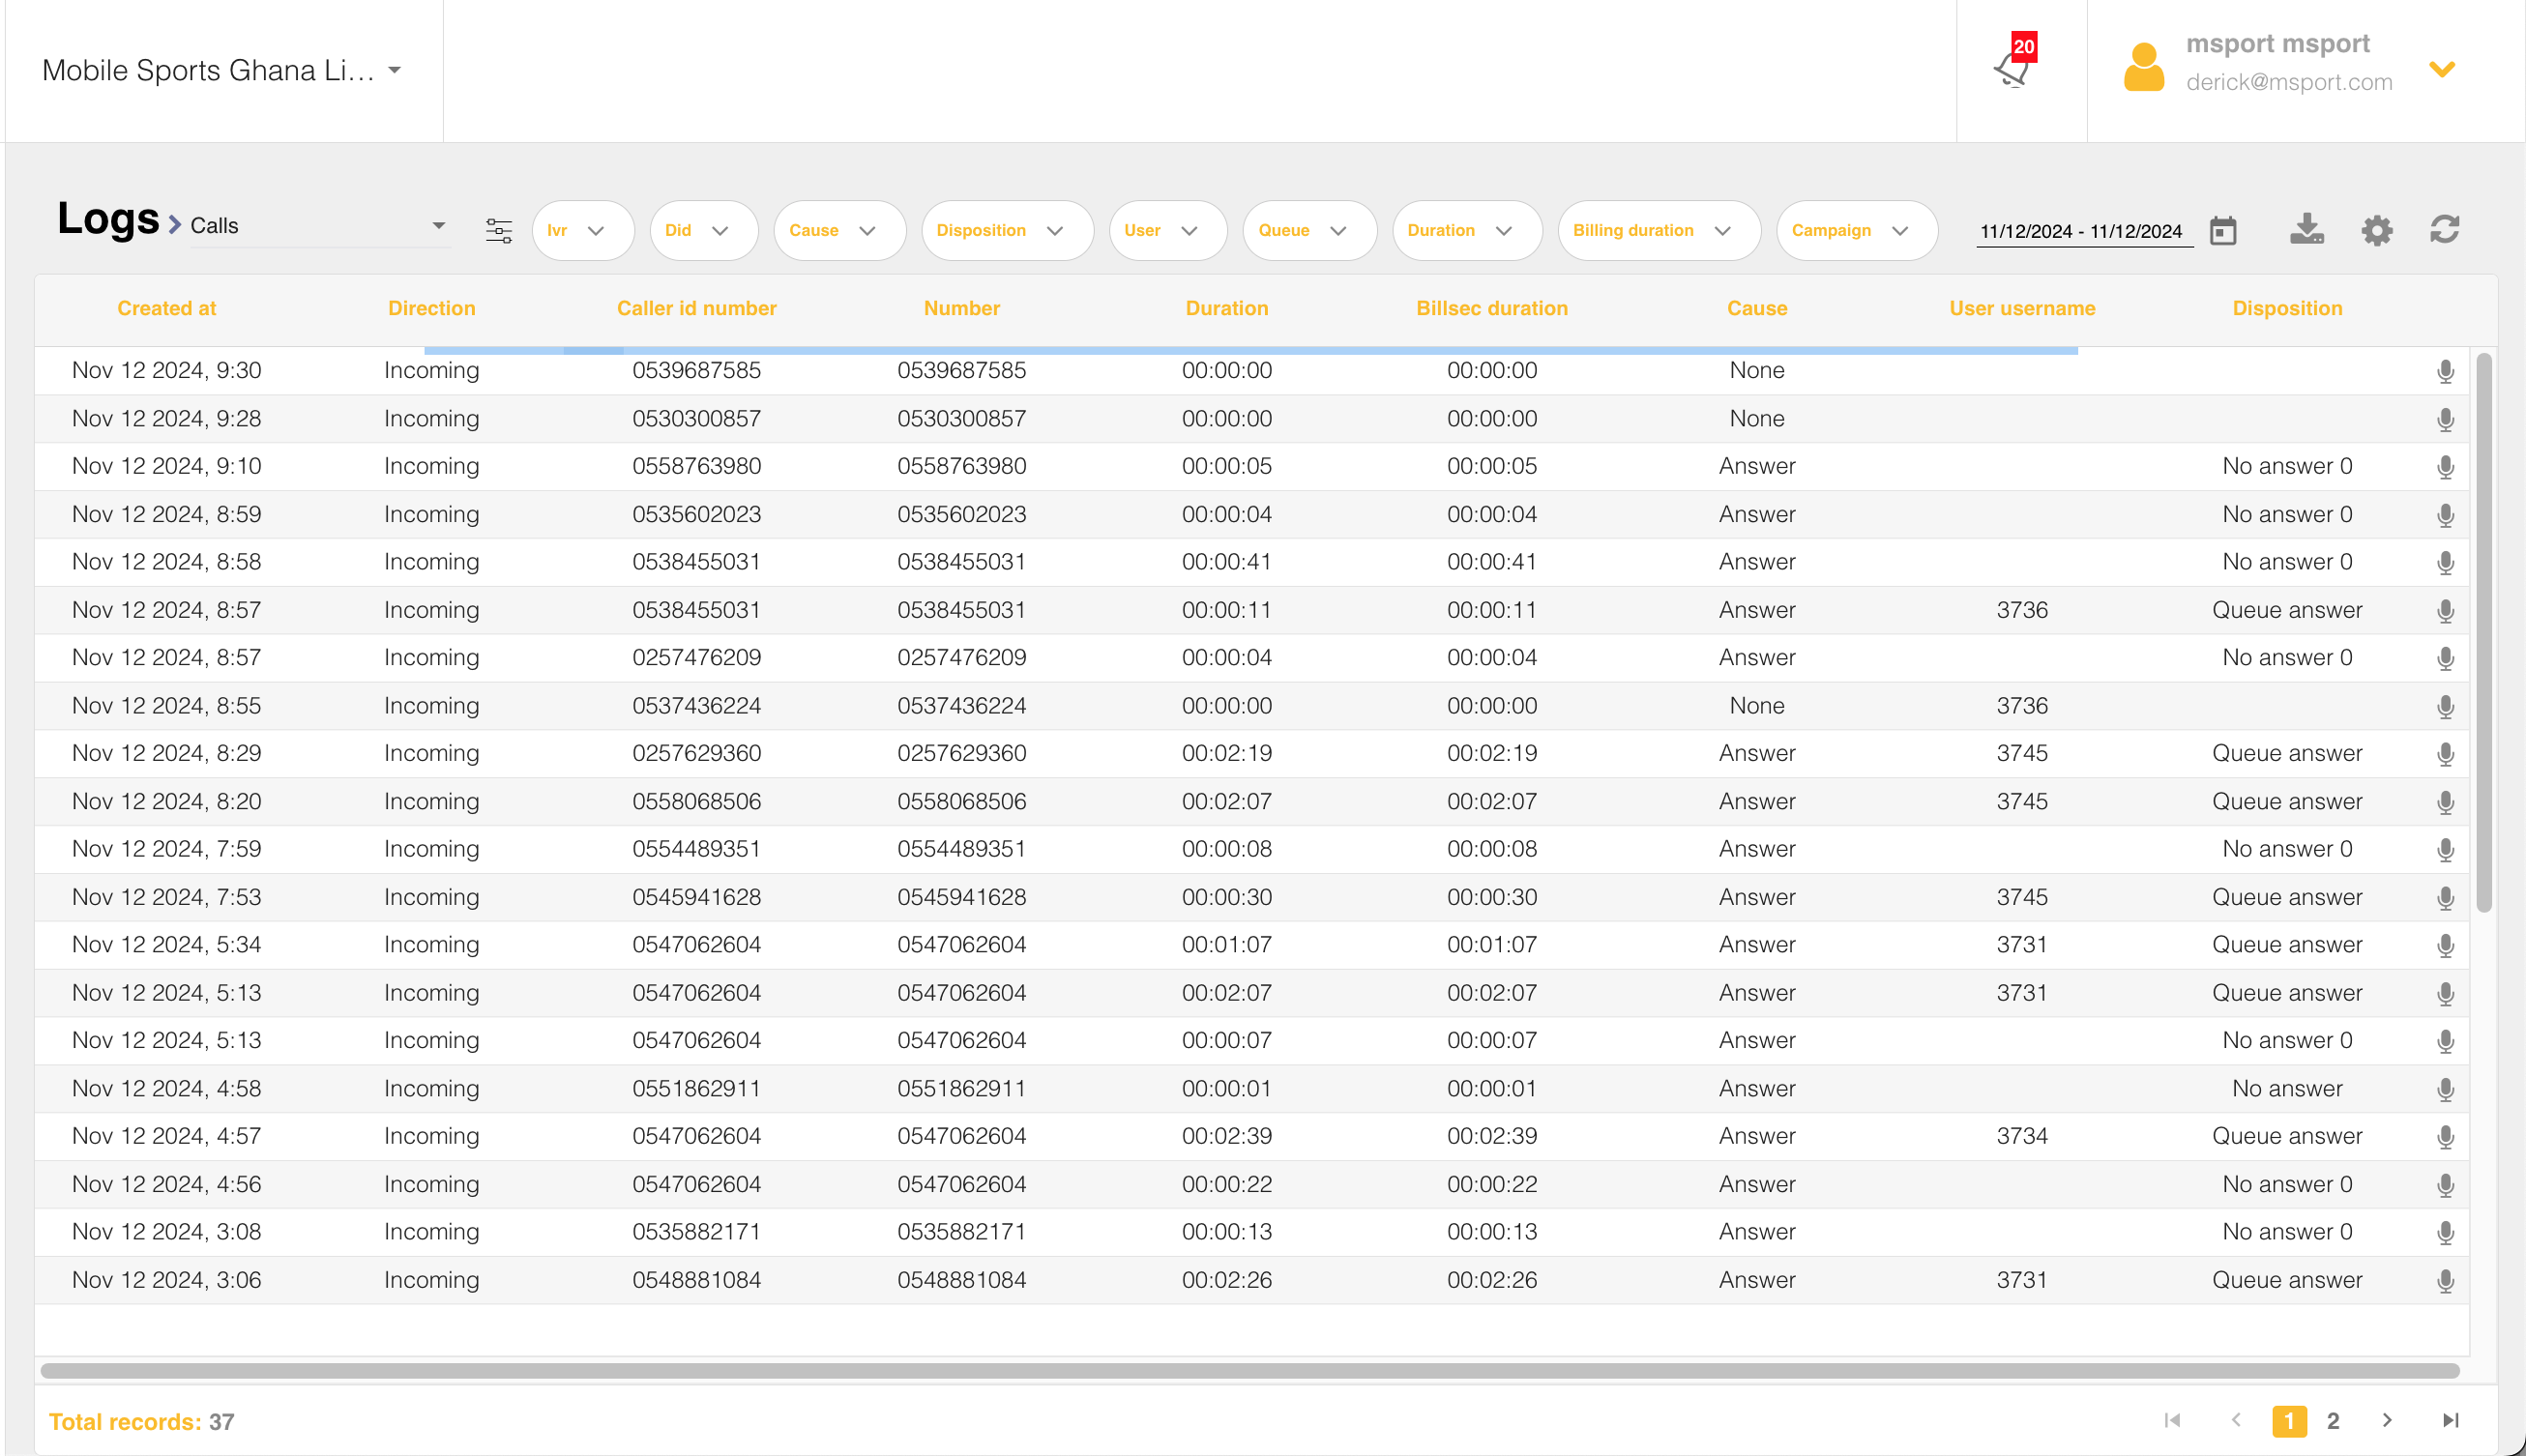Play recording for the 8:58 call

pos(2445,562)
